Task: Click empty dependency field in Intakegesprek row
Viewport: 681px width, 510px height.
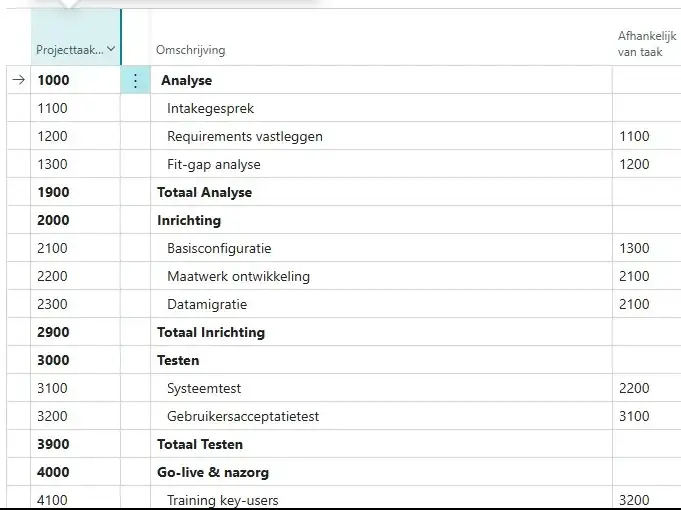Action: click(x=647, y=108)
